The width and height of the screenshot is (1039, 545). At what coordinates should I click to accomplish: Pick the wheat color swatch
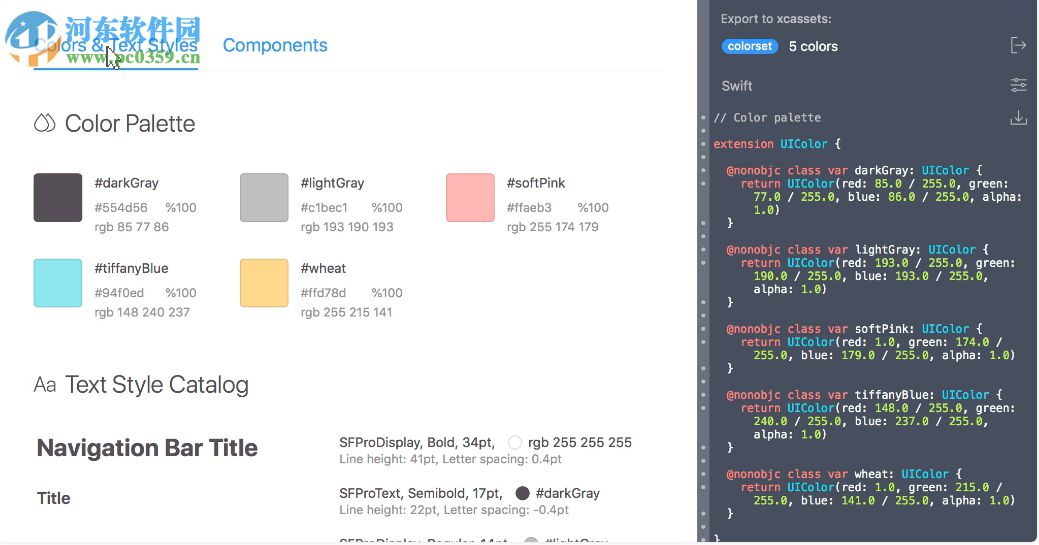[x=264, y=283]
